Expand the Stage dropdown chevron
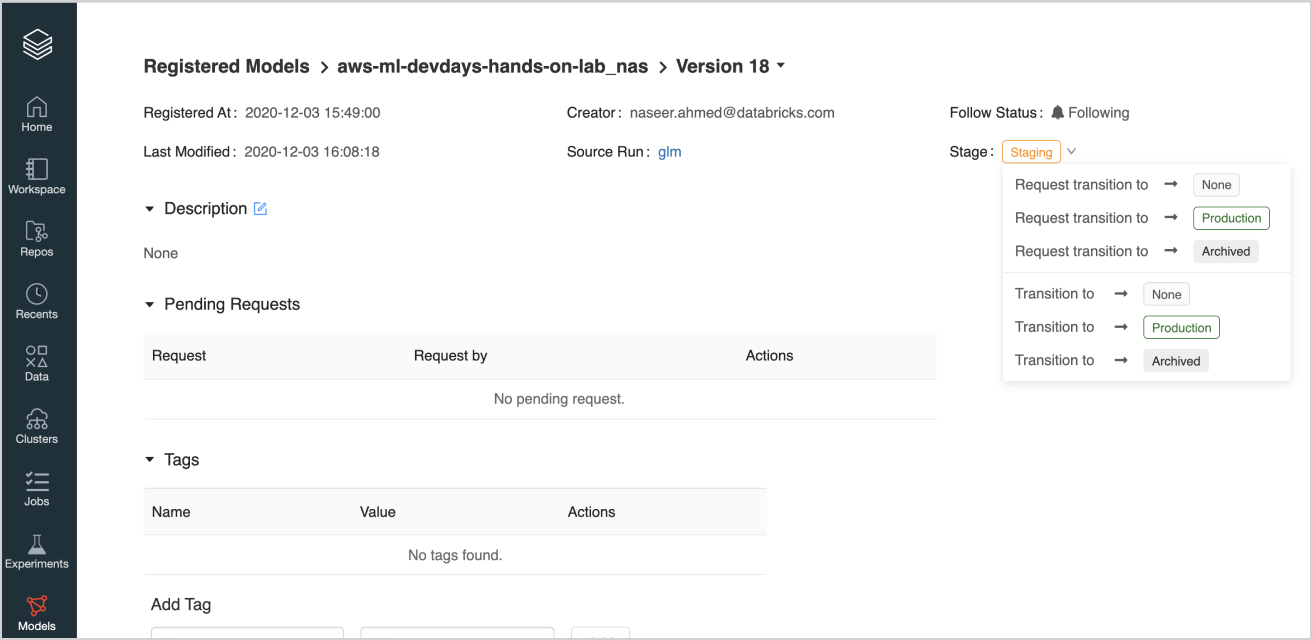The height and width of the screenshot is (640, 1312). tap(1071, 152)
